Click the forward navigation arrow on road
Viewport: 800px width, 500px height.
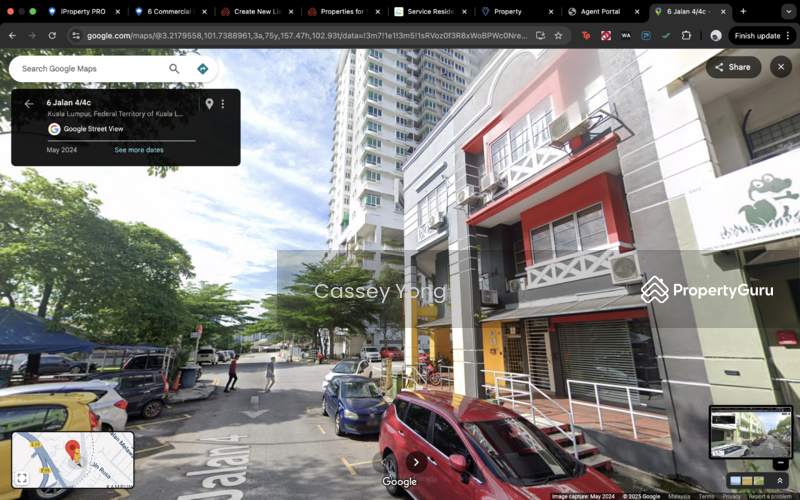[416, 461]
